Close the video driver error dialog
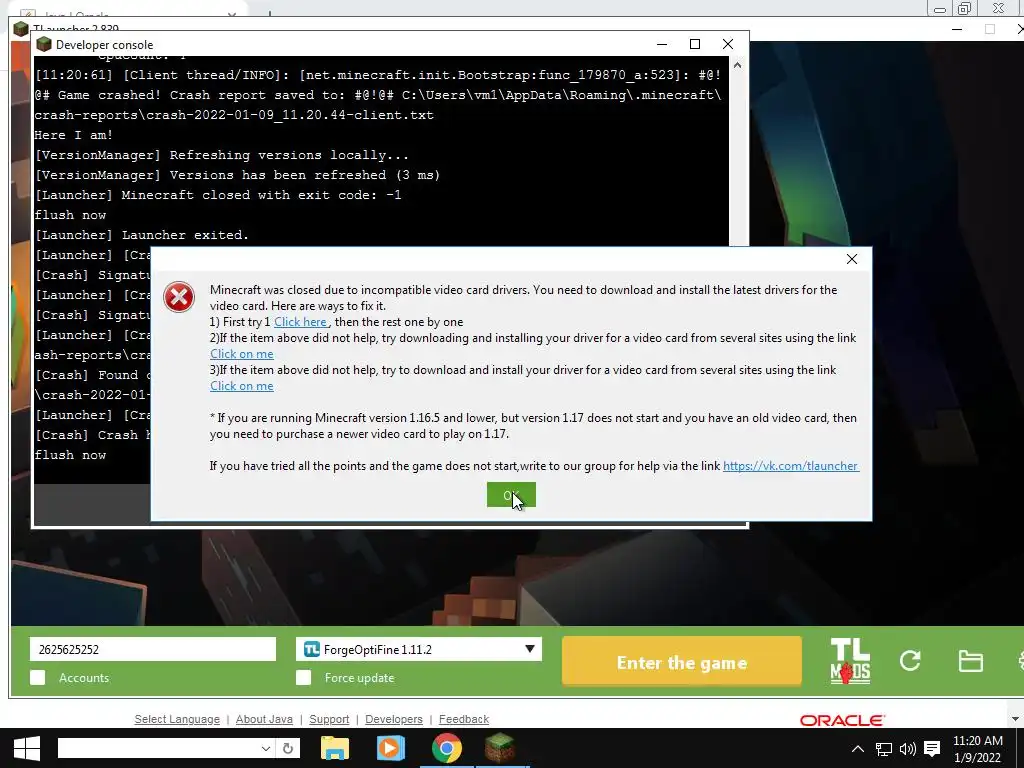 (x=852, y=259)
